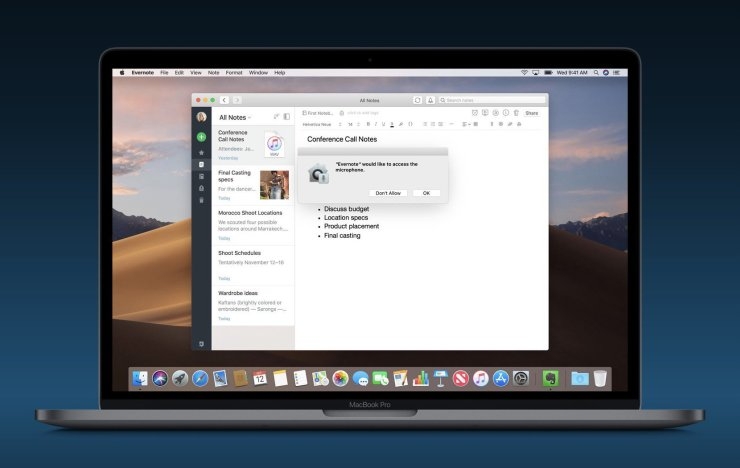This screenshot has height=468, width=740.
Task: Click OK in the microphone dialog
Action: click(x=426, y=193)
